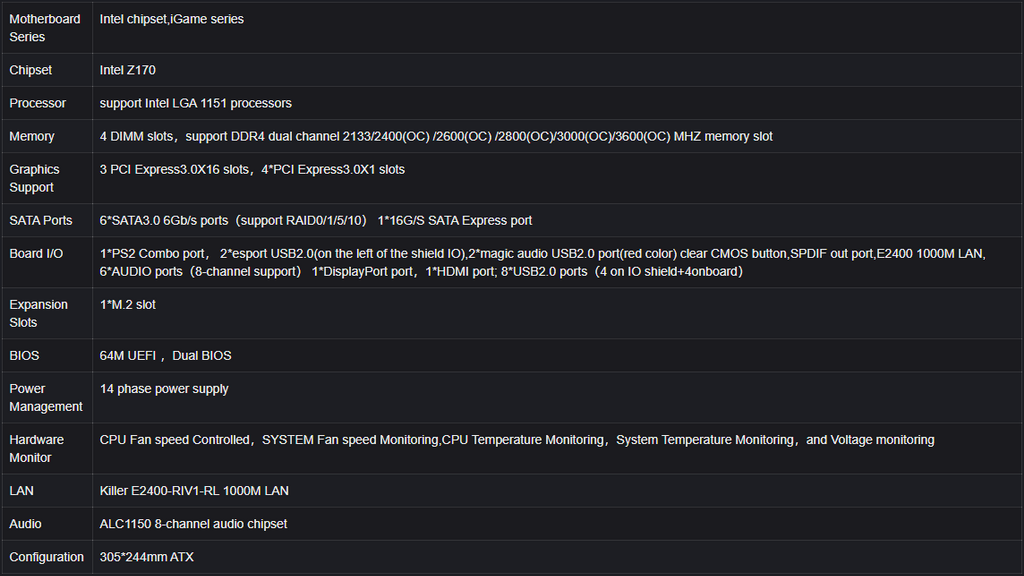Click the "Board I/O" row label
Screen dimensions: 1024x576
pos(35,253)
